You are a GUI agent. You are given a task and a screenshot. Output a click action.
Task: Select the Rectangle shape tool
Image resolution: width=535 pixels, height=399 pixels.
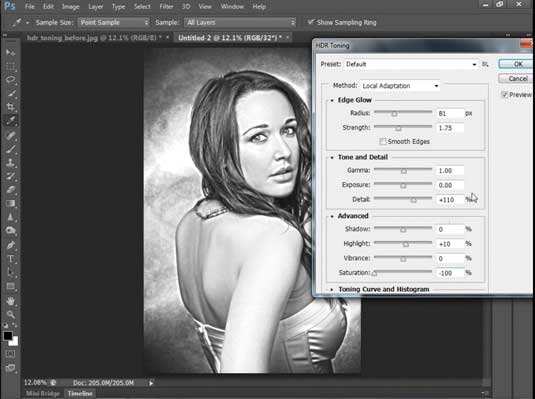pos(10,286)
